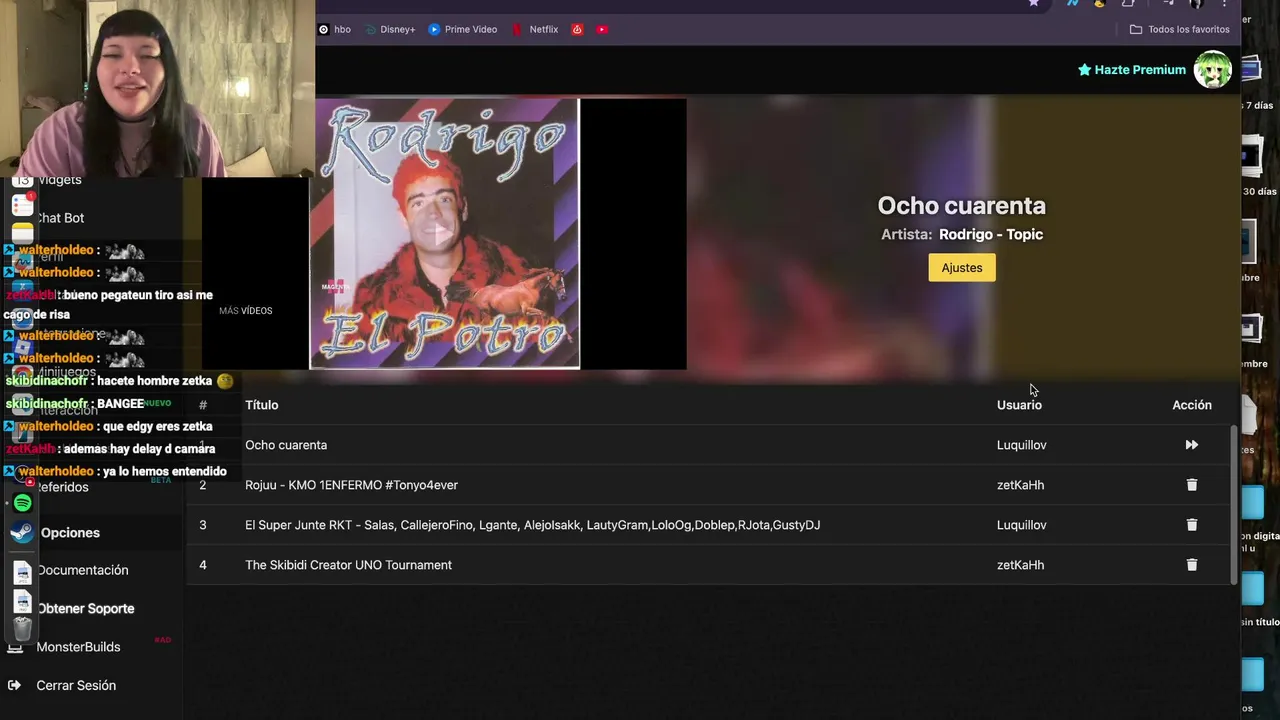Click the bookmark star in the address bar
The height and width of the screenshot is (720, 1280).
[x=1034, y=3]
